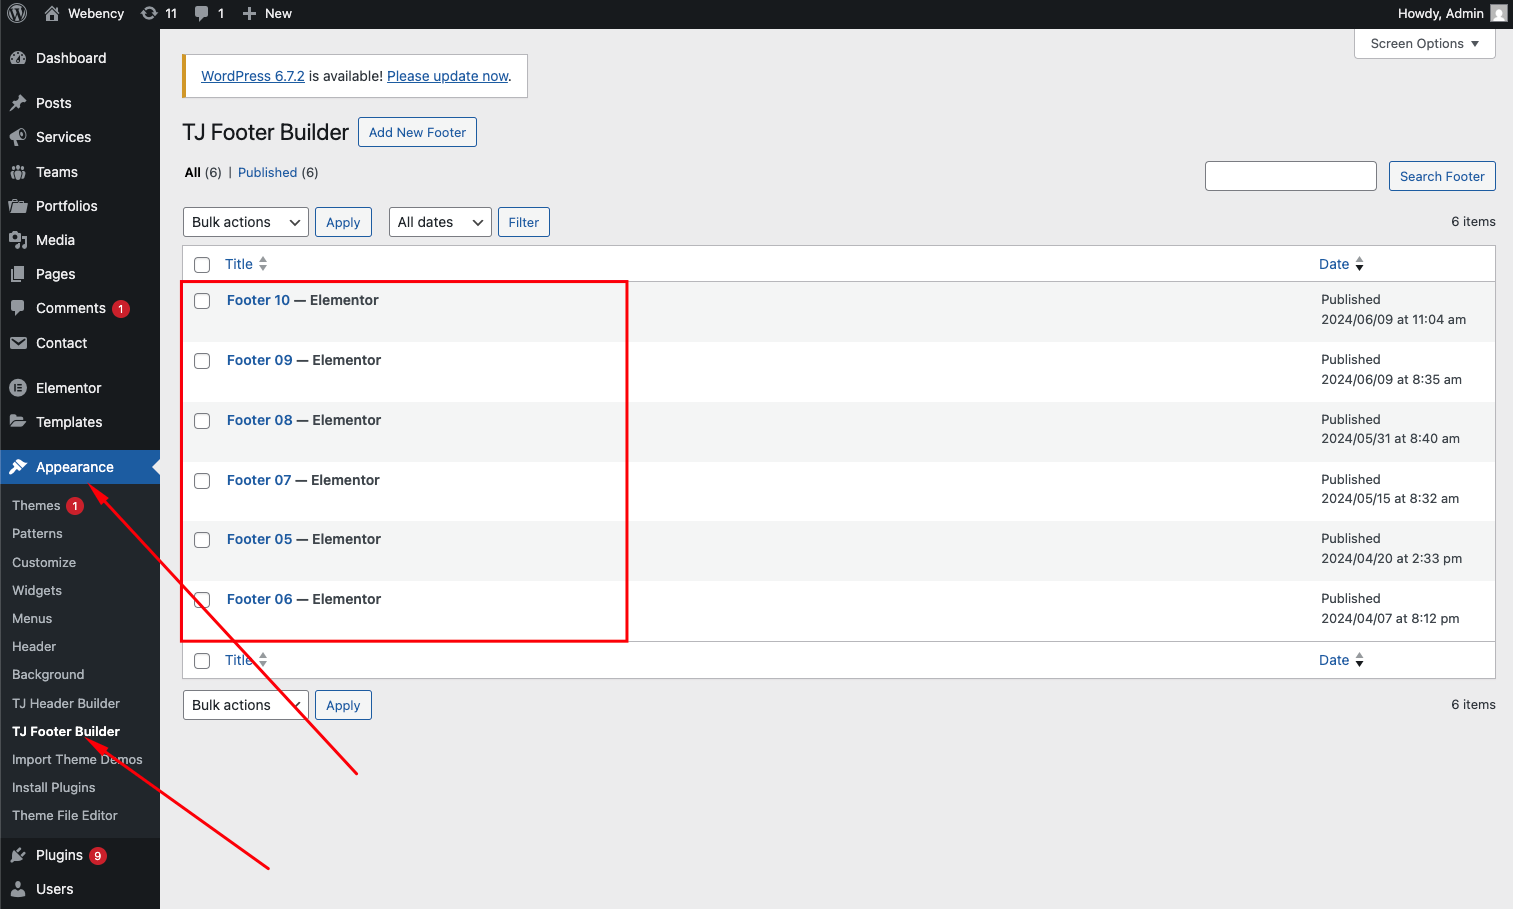Screen dimensions: 1513x909
Task: Click the Services sidebar icon
Action: (18, 137)
